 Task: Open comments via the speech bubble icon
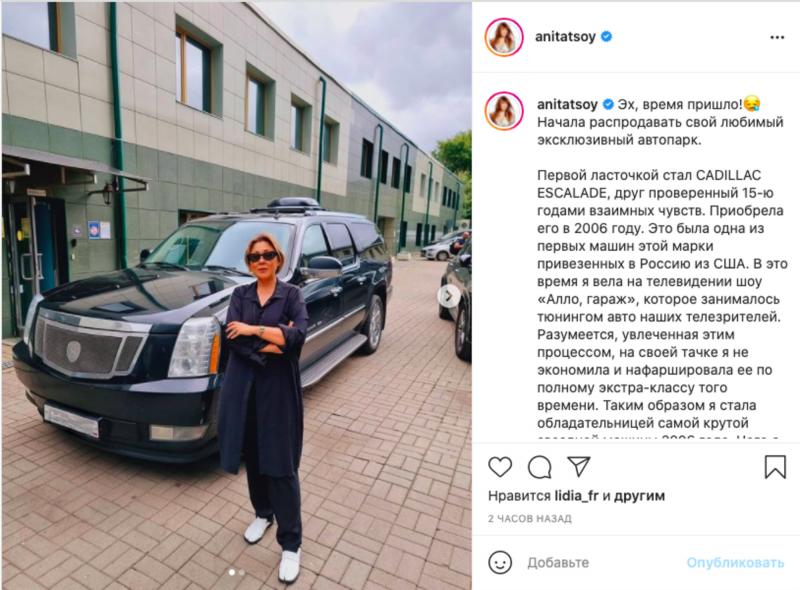[x=539, y=467]
